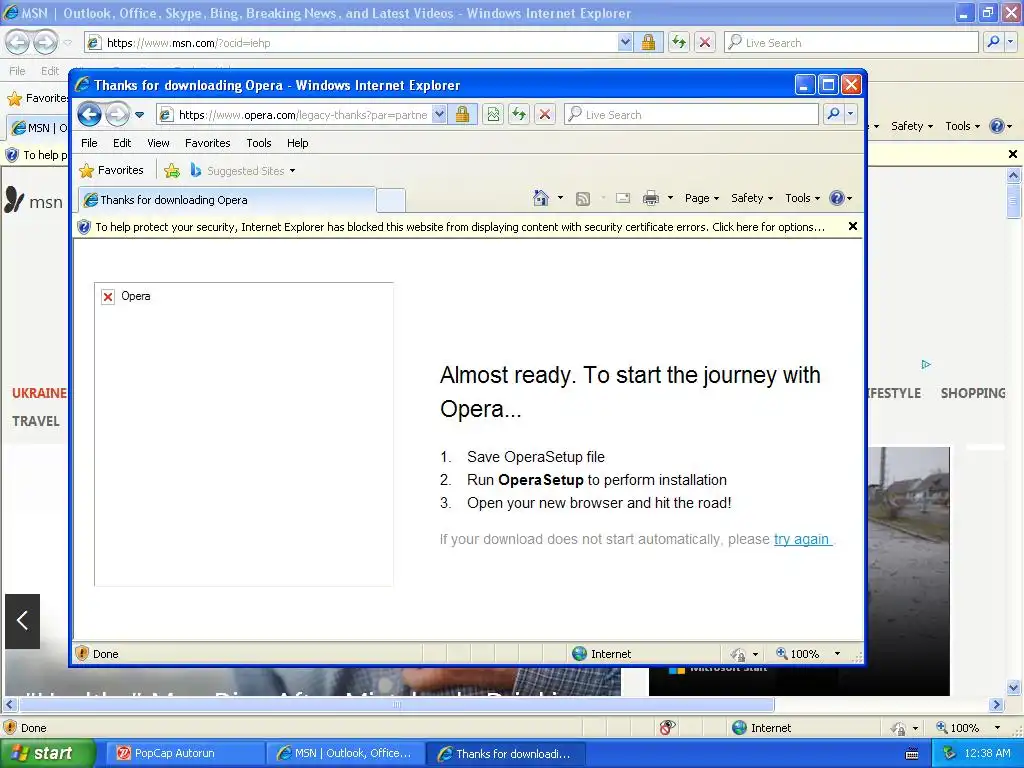Open zoom level 100% in Opera window
Screen dimensions: 1024x768
(x=808, y=654)
